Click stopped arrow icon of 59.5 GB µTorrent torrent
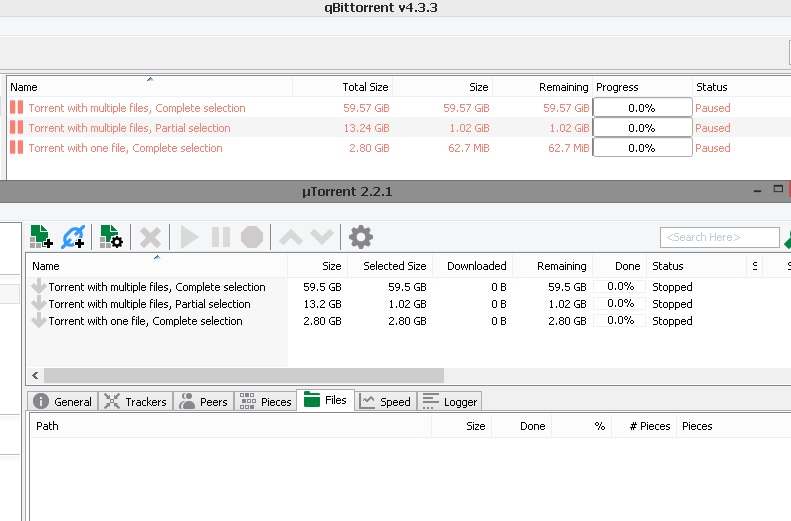This screenshot has height=521, width=791. tap(38, 286)
